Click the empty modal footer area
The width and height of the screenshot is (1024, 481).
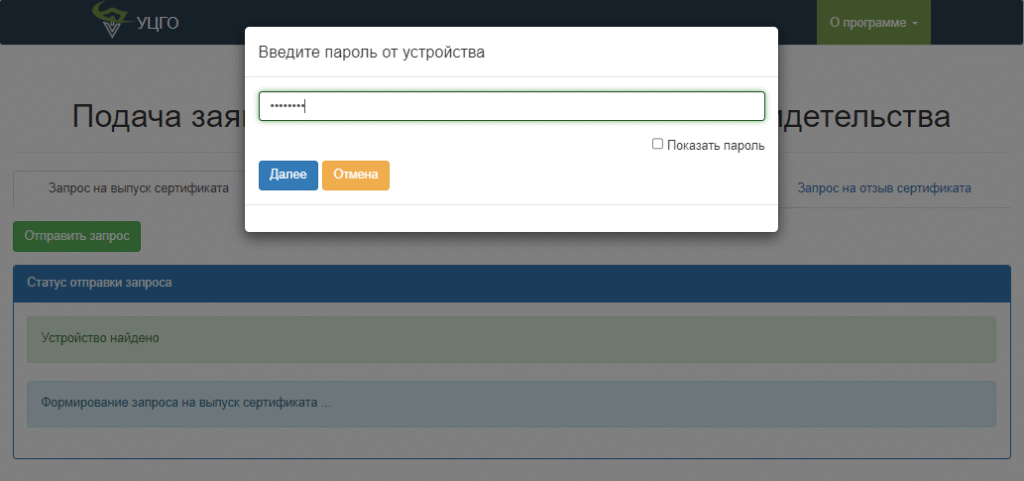(511, 218)
